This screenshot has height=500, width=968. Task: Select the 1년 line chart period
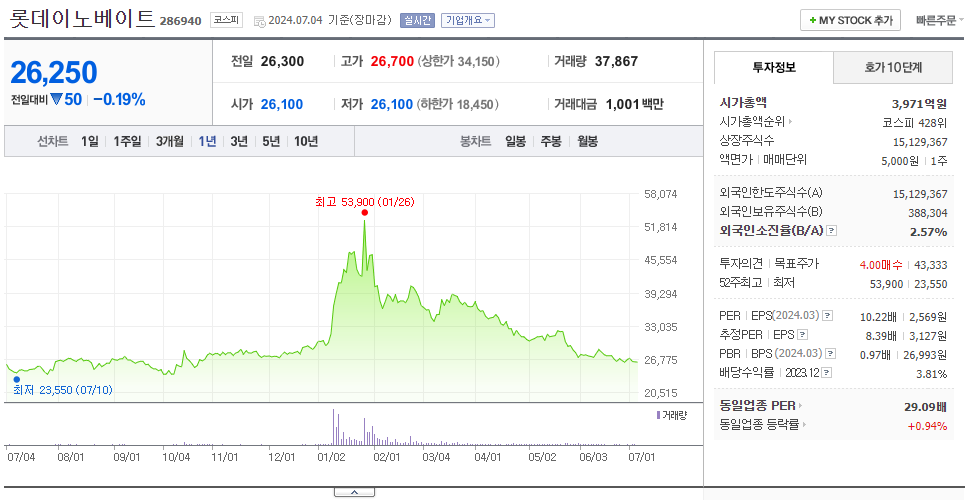[x=207, y=141]
